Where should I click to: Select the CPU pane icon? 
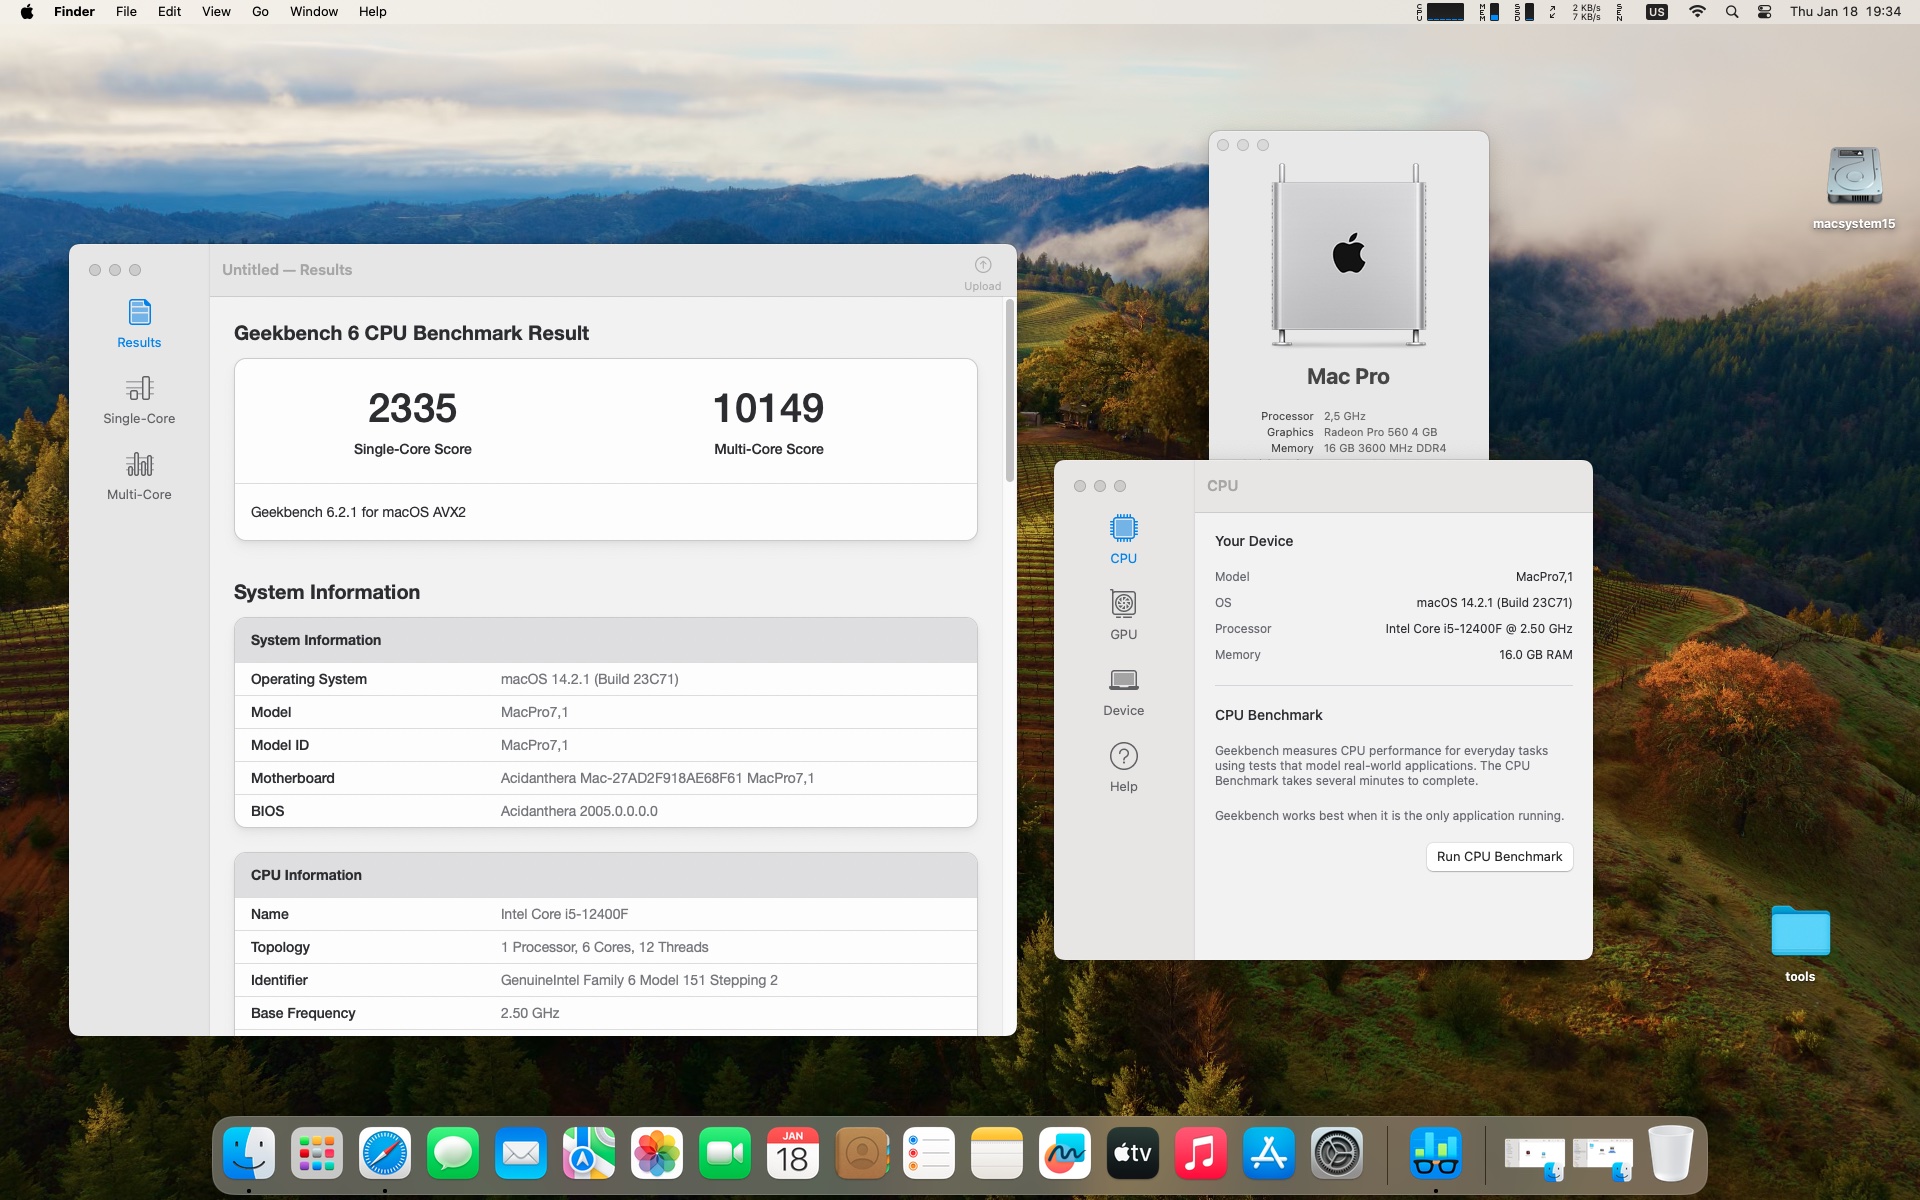[x=1123, y=538]
